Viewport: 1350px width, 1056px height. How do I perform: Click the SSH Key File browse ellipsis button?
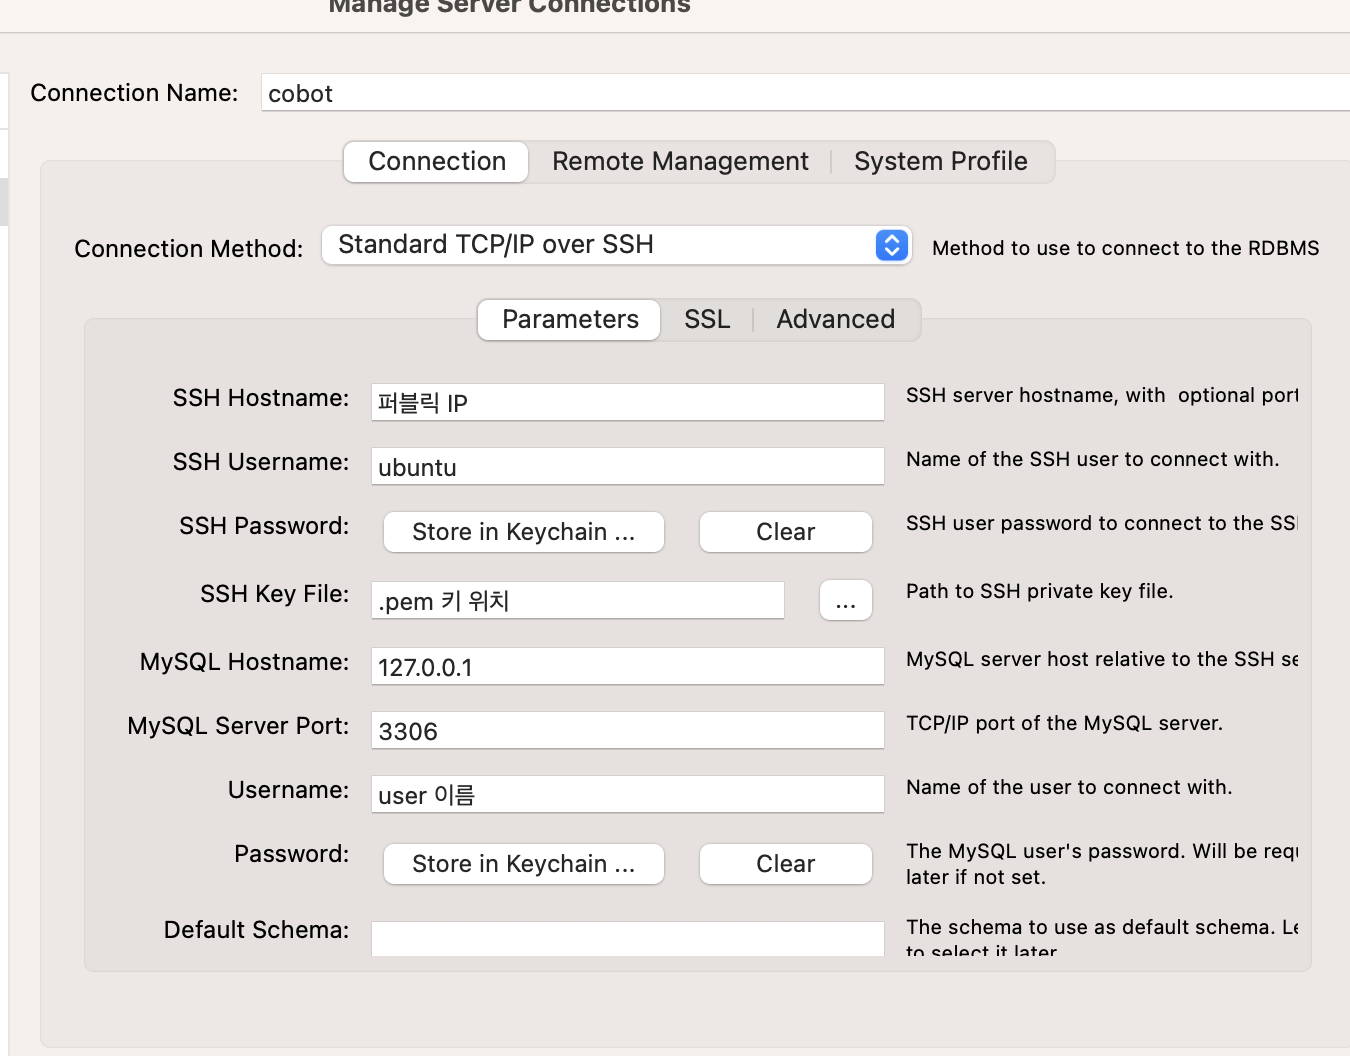pyautogui.click(x=845, y=600)
